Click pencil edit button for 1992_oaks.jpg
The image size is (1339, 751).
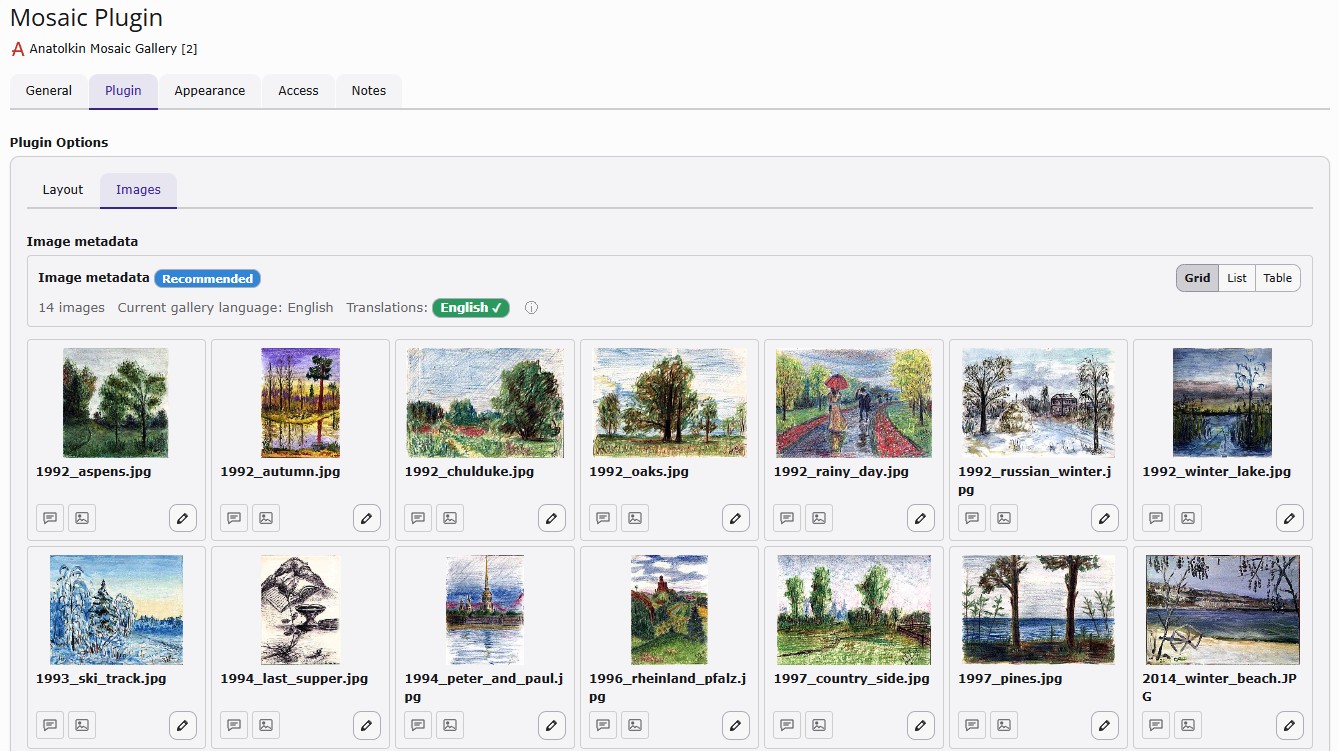tap(735, 518)
